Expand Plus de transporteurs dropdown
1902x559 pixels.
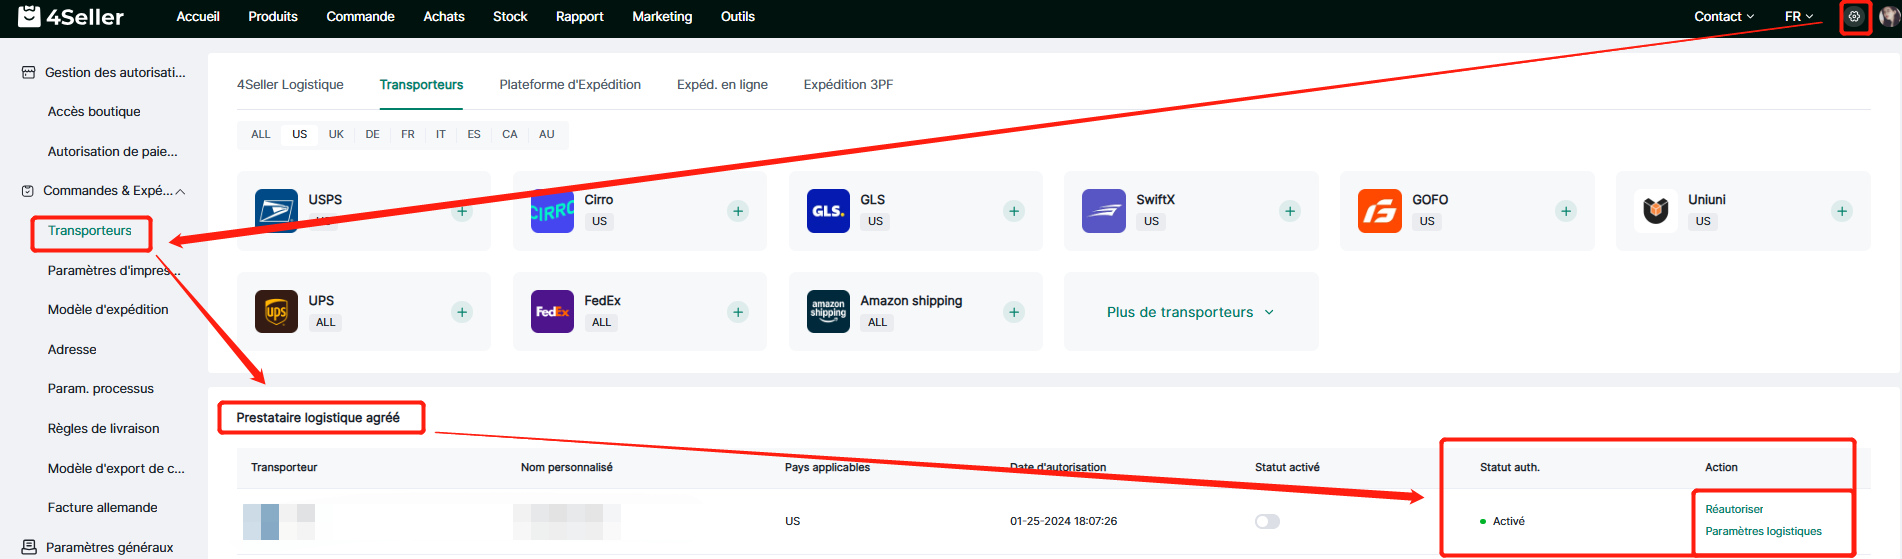(x=1190, y=312)
